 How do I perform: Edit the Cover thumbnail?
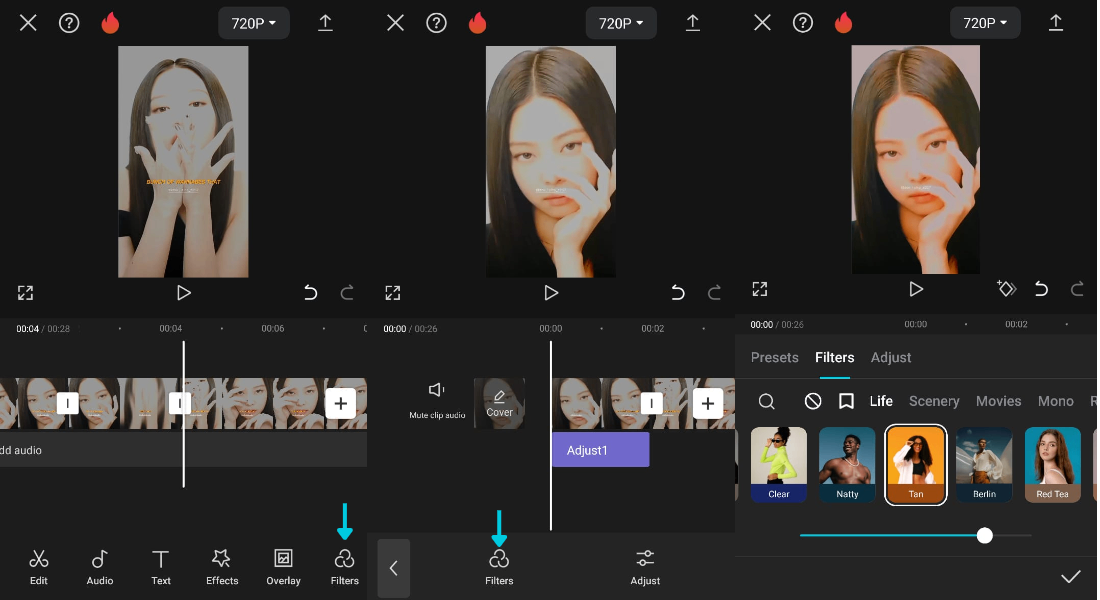499,403
